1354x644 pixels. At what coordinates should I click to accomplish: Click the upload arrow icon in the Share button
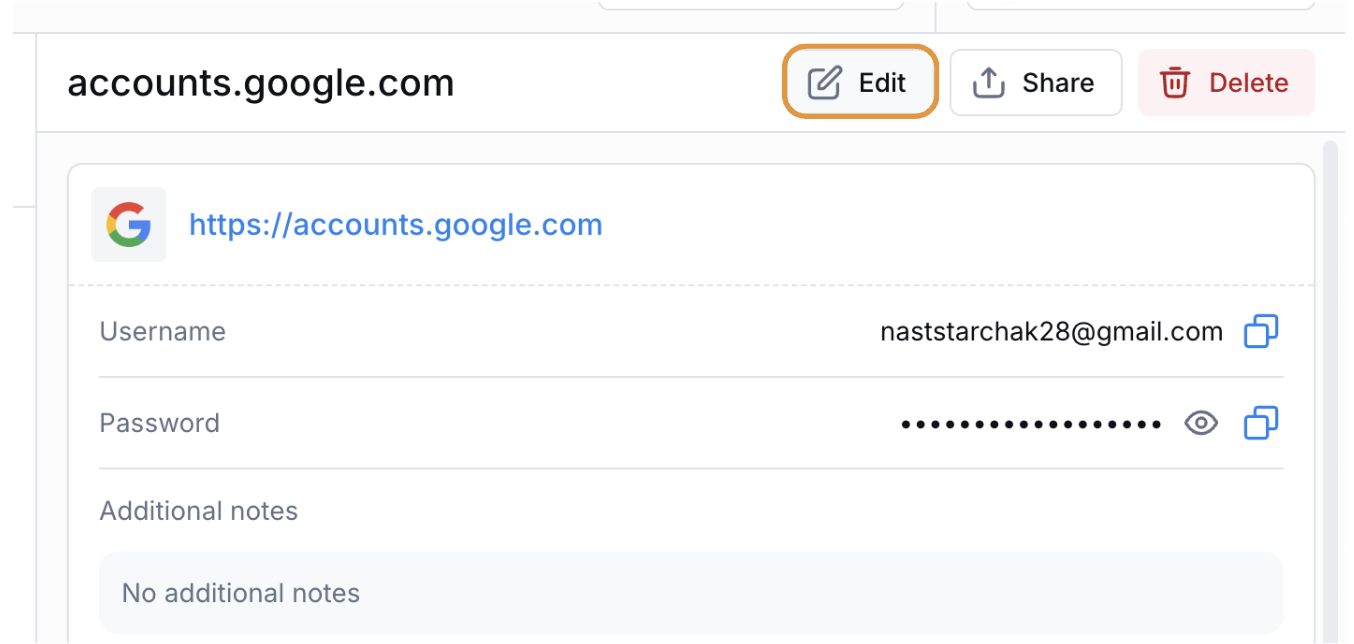989,82
